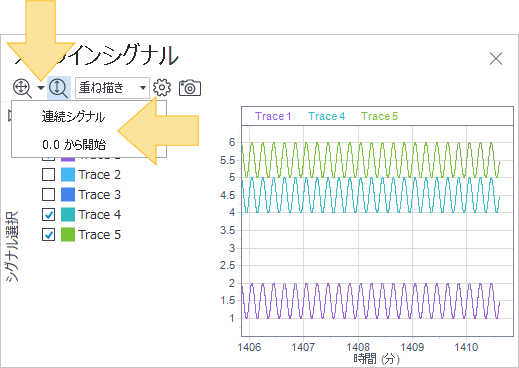Enable the Trace 2 checkbox
The height and width of the screenshot is (368, 519).
click(x=49, y=175)
